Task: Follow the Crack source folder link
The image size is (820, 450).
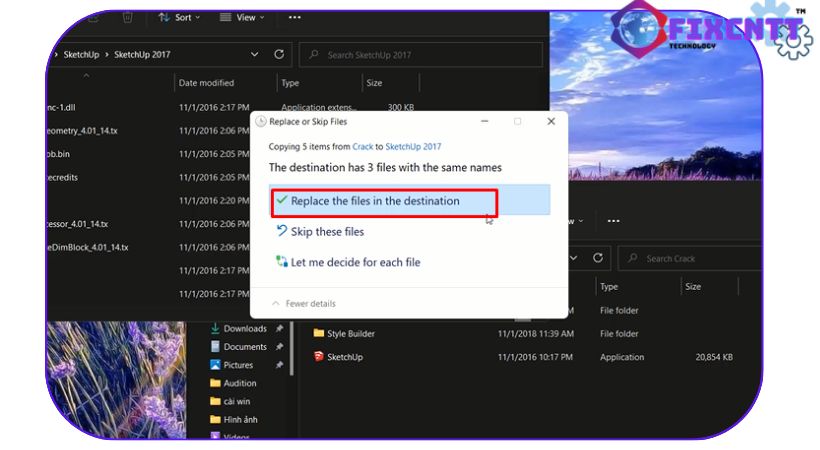Action: coord(362,146)
